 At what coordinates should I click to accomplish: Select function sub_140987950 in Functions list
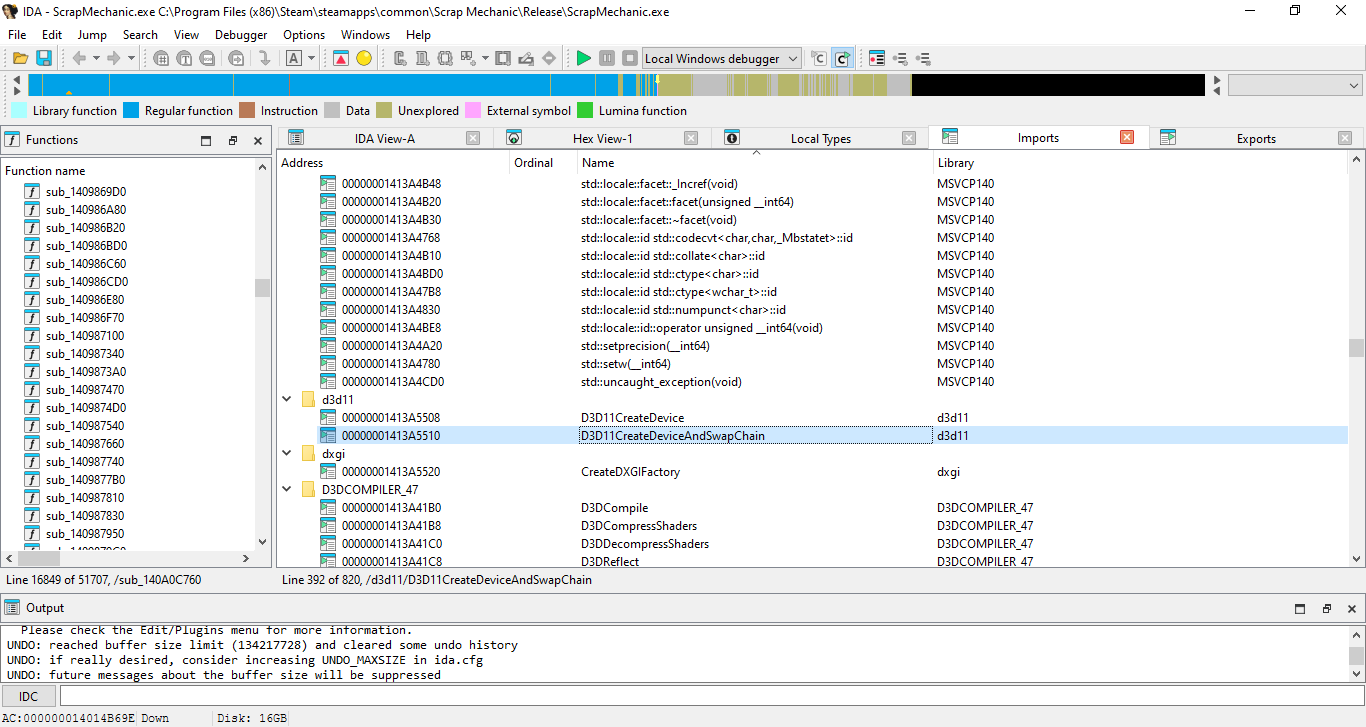pyautogui.click(x=85, y=534)
